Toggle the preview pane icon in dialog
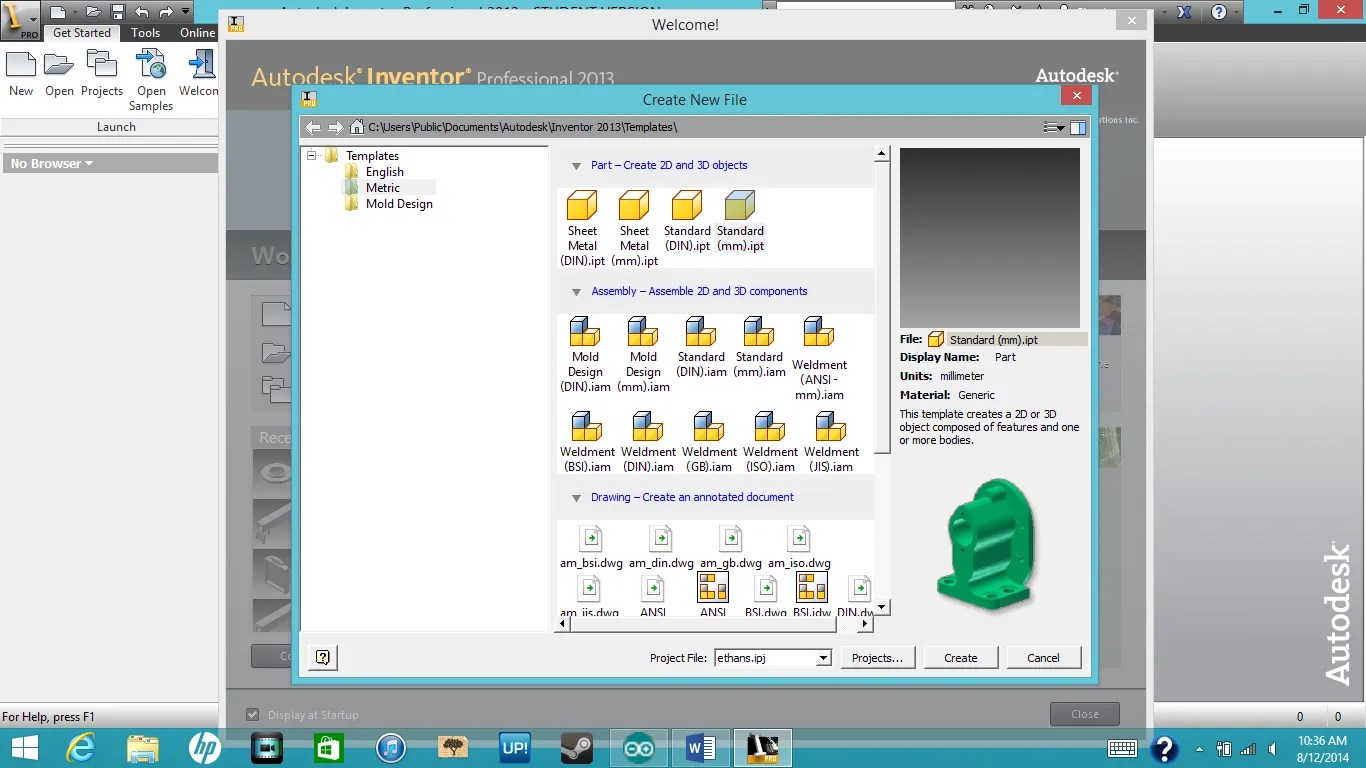This screenshot has height=768, width=1366. pyautogui.click(x=1078, y=127)
